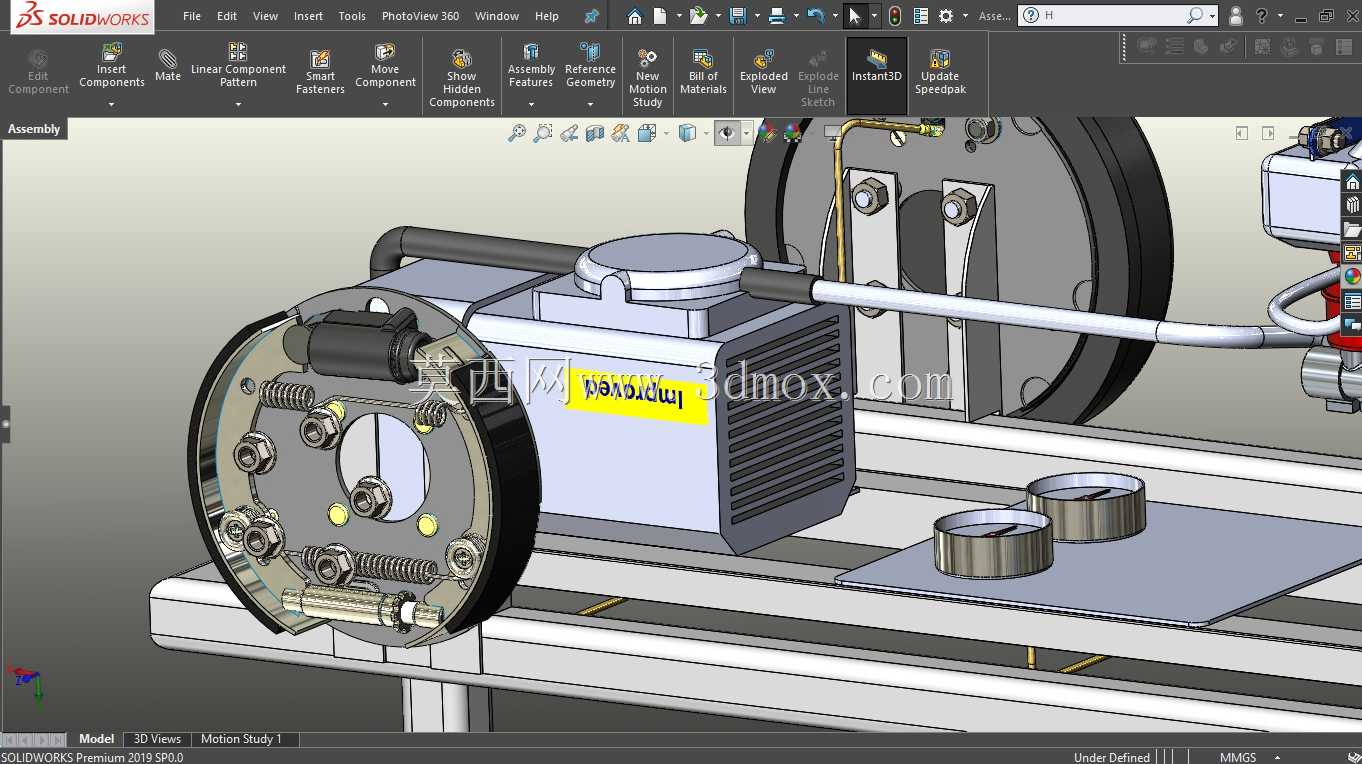Click the left panel collapse handle

pos(5,424)
